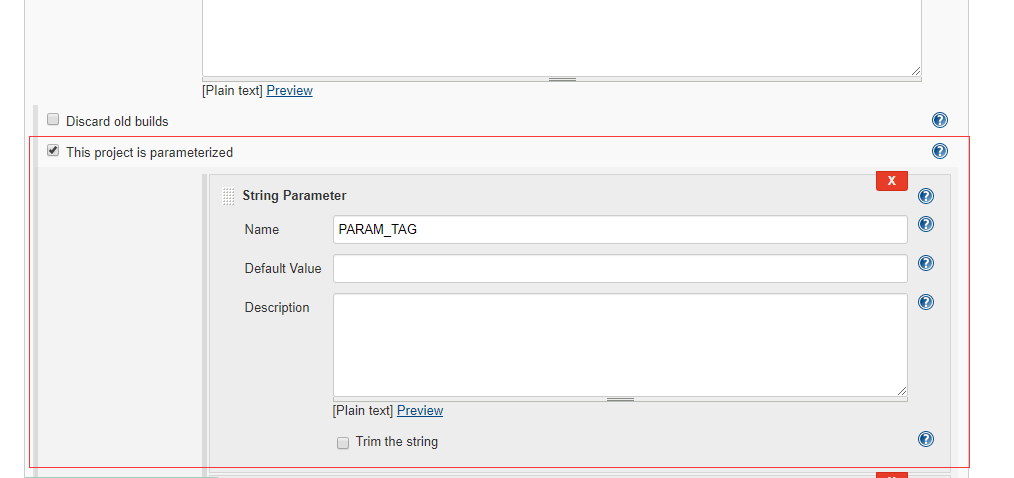The height and width of the screenshot is (478, 1014).
Task: Tick the Trim the string checkbox
Action: tap(343, 442)
